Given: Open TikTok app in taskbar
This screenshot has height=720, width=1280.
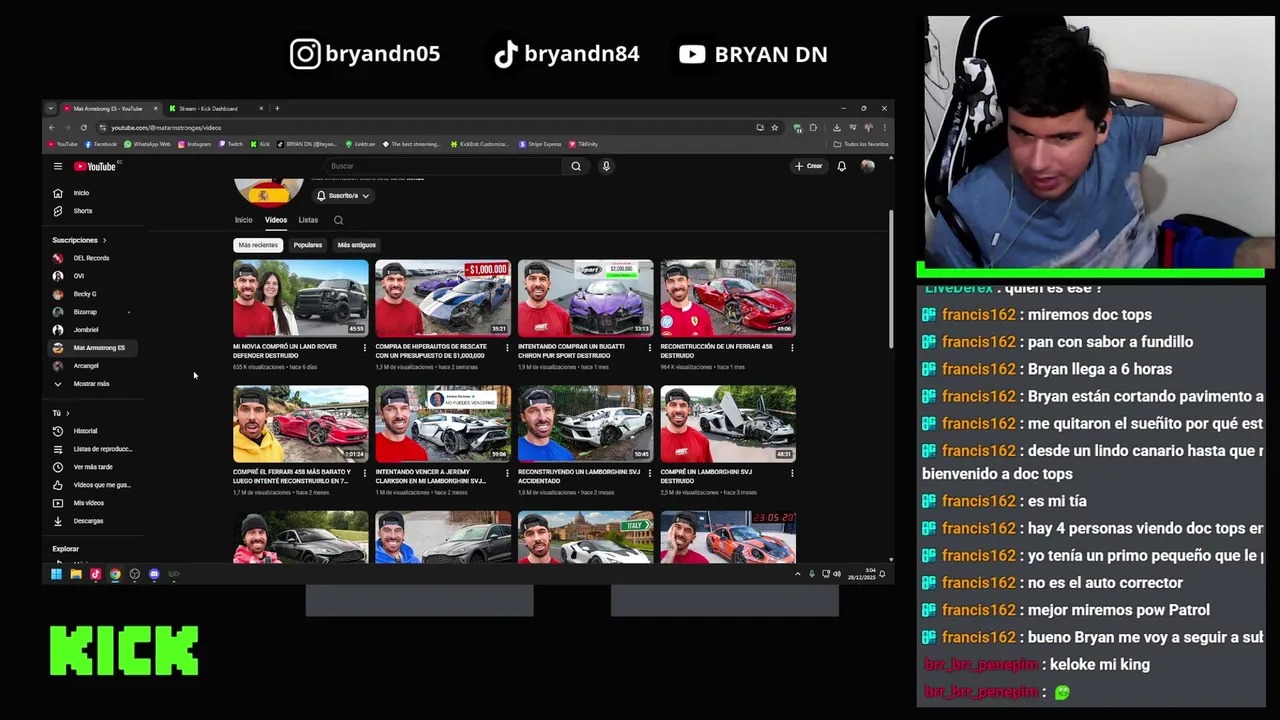Looking at the screenshot, I should pos(95,574).
